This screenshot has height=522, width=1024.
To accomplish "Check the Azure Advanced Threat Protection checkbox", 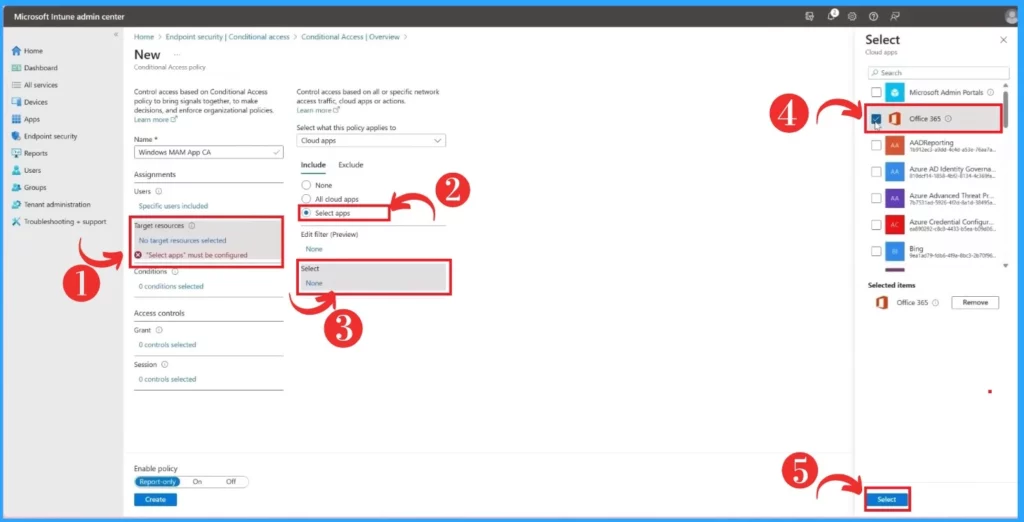I will click(876, 199).
